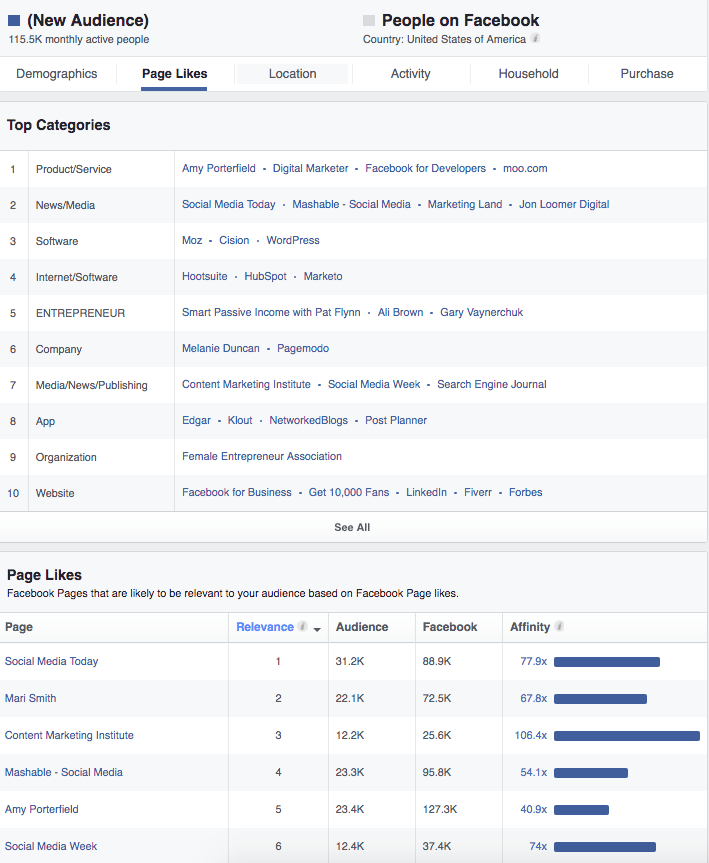Click Social Media Week in Media/News/Publishing row
Image resolution: width=709 pixels, height=863 pixels.
[x=374, y=384]
